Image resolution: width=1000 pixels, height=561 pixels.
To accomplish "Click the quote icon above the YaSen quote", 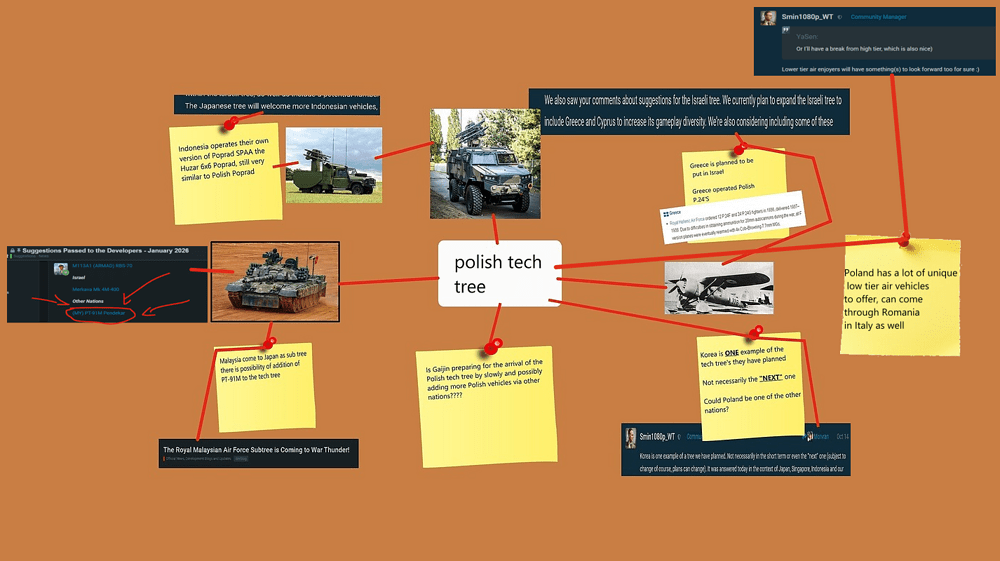I will tap(788, 31).
